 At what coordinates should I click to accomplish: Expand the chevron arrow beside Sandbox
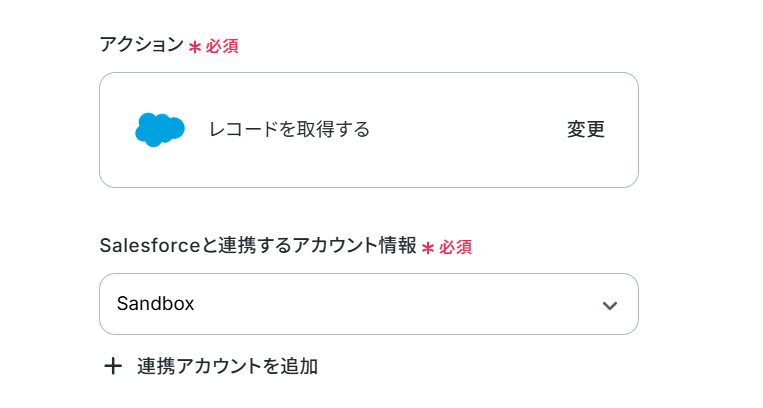click(610, 305)
